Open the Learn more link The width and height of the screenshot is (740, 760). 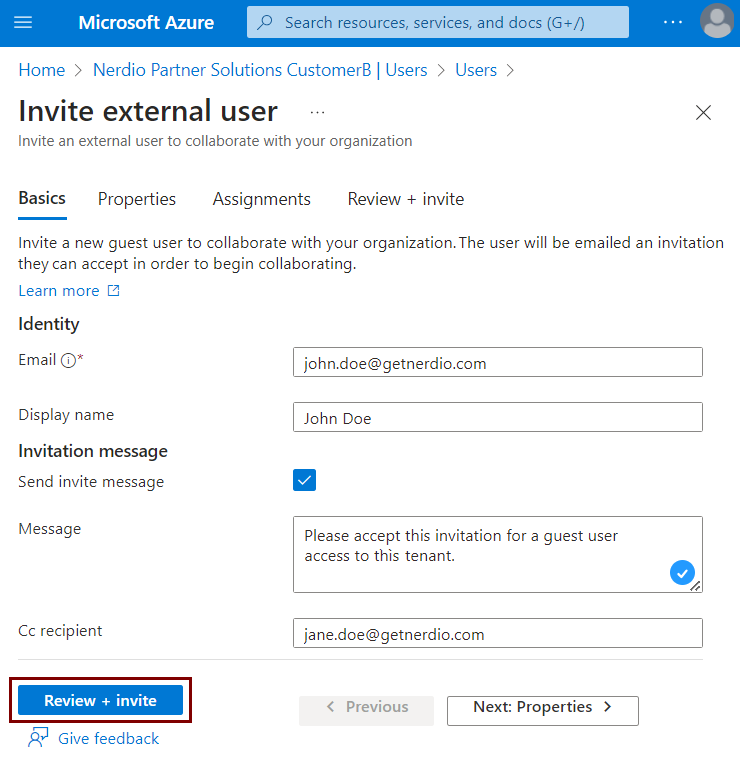point(59,291)
